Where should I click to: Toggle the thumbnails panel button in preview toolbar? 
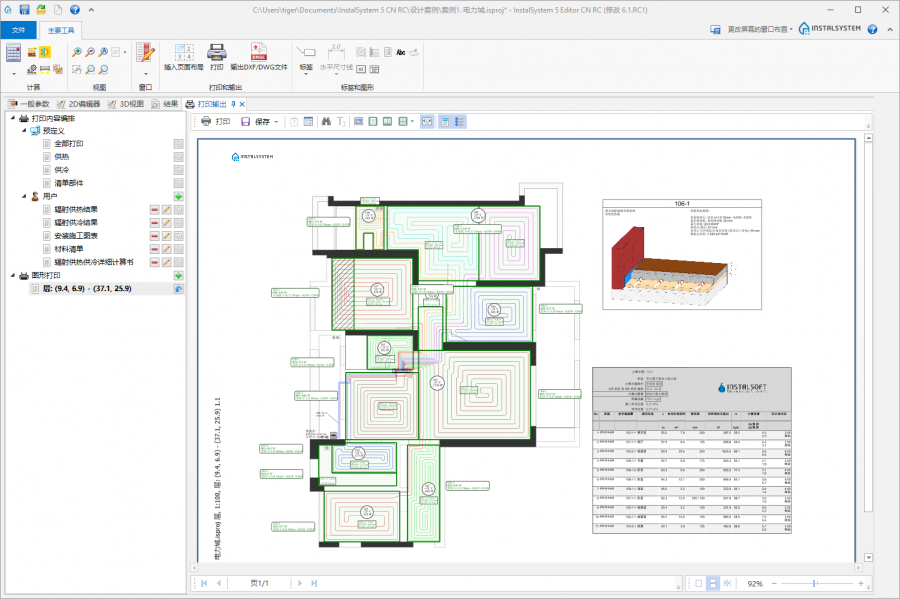pos(446,121)
